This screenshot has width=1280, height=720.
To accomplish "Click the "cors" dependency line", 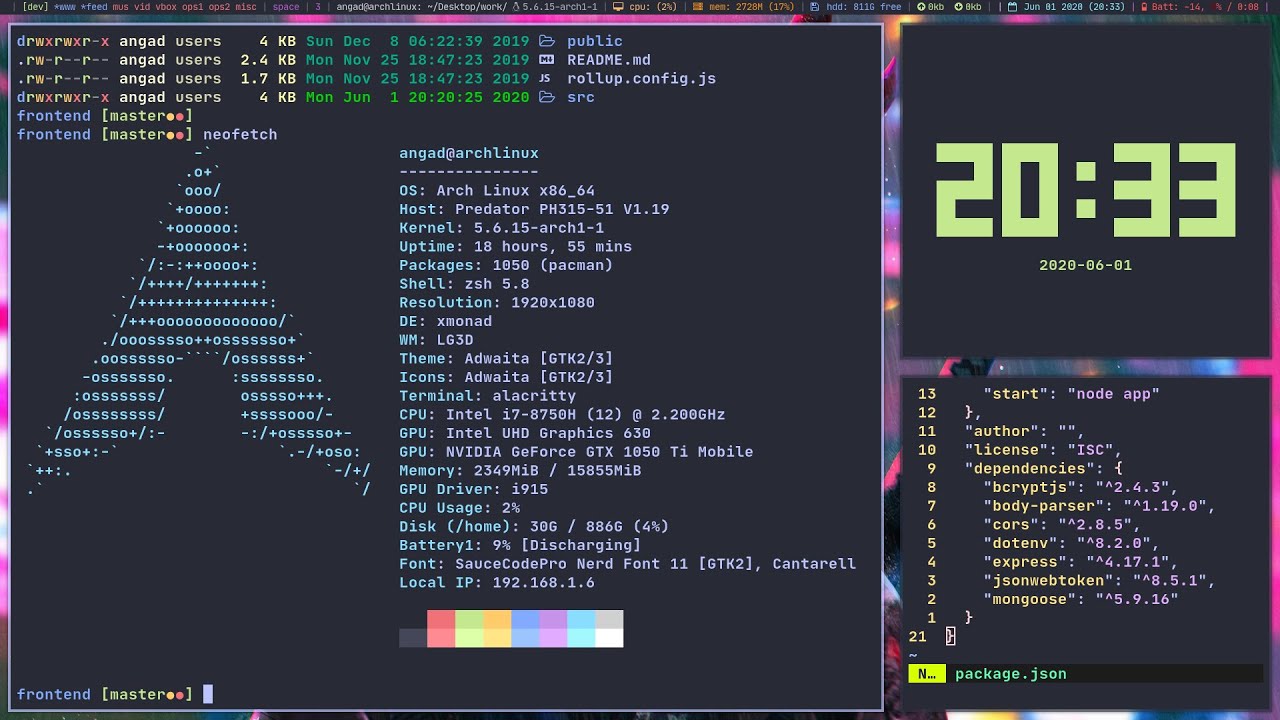I will [x=1062, y=524].
